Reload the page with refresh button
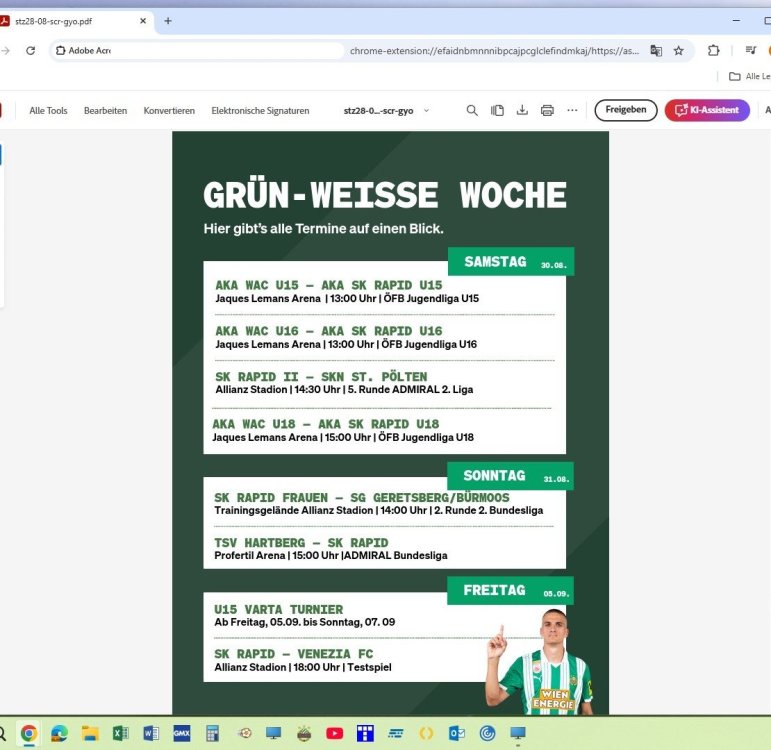This screenshot has height=750, width=771. pos(31,50)
